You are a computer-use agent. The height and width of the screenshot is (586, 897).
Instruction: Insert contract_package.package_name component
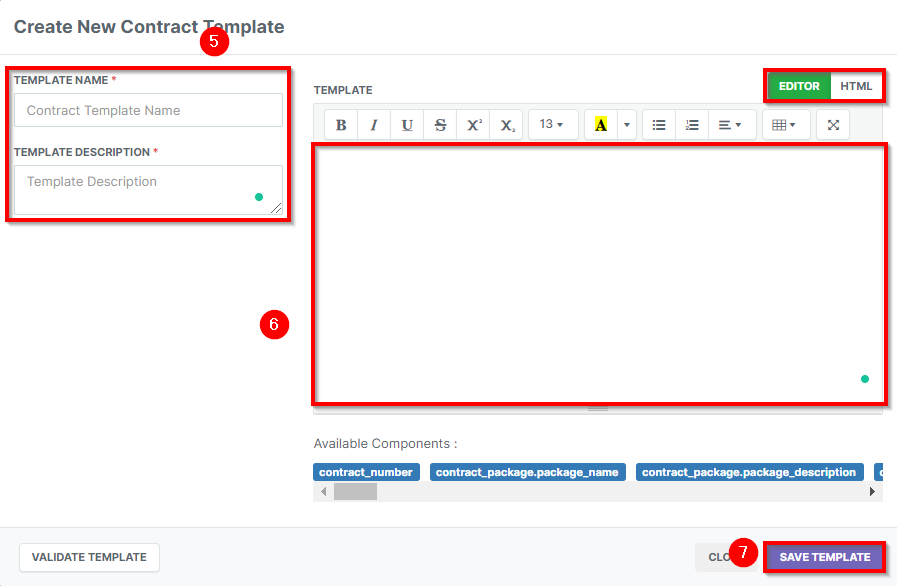point(527,472)
